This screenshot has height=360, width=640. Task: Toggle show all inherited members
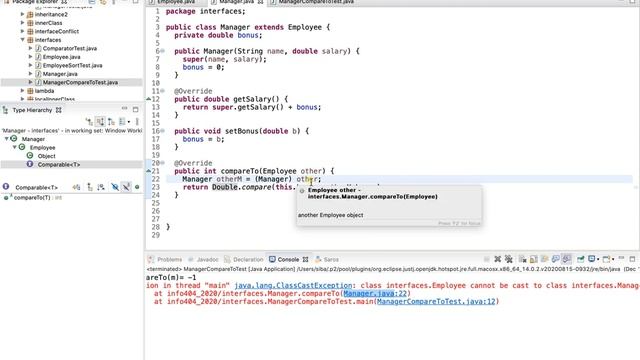point(90,187)
